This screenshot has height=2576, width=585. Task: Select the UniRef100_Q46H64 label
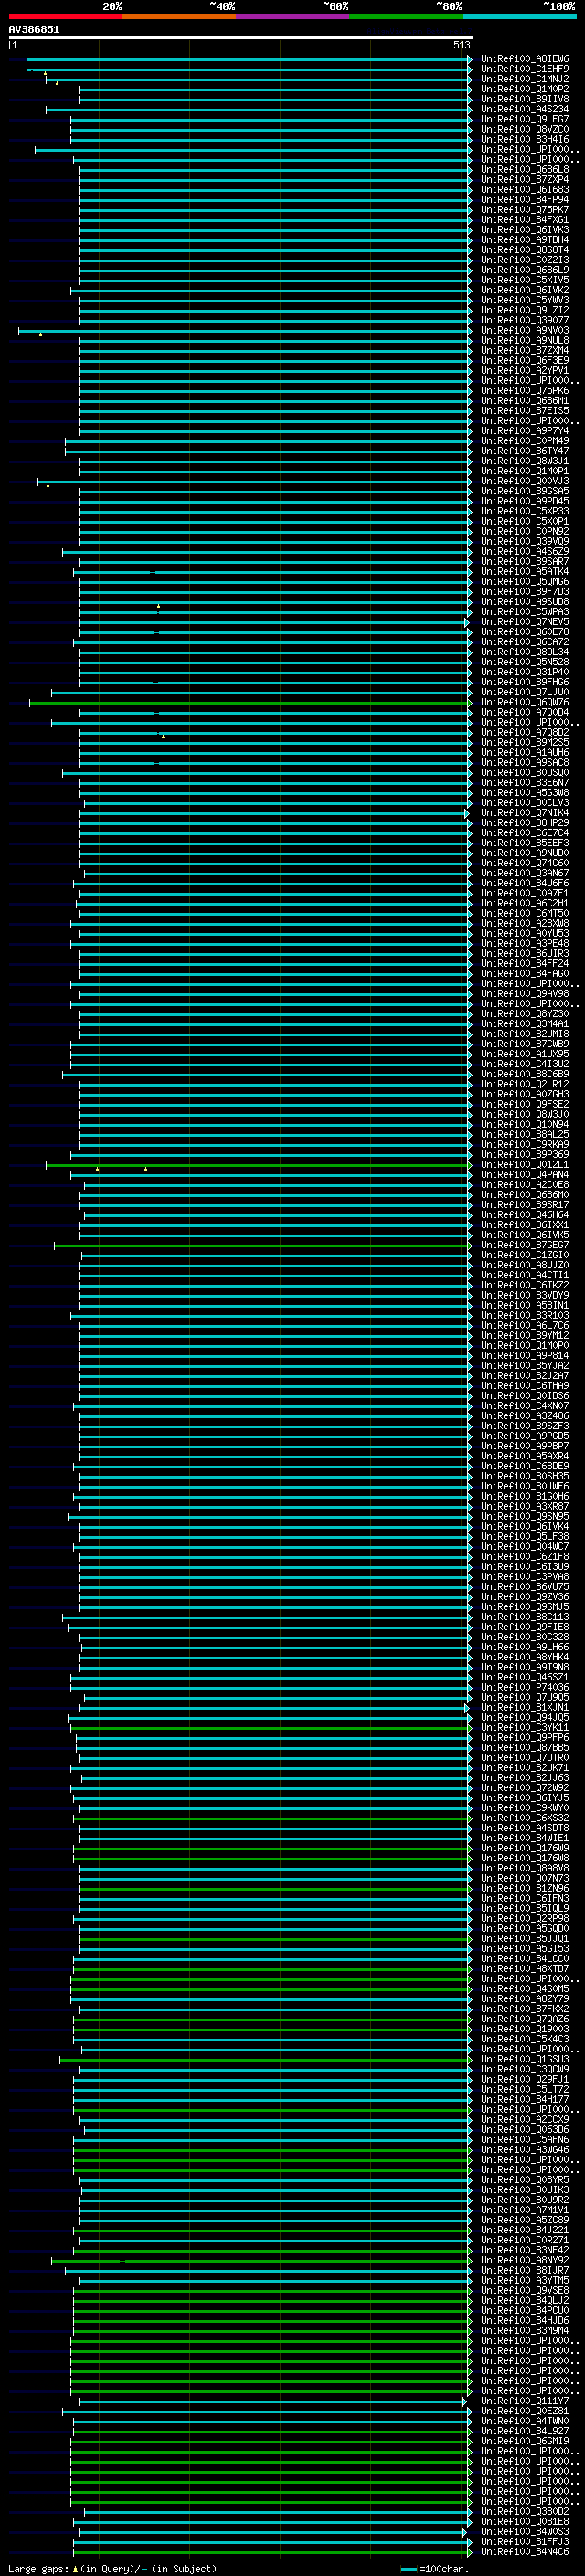[525, 1215]
